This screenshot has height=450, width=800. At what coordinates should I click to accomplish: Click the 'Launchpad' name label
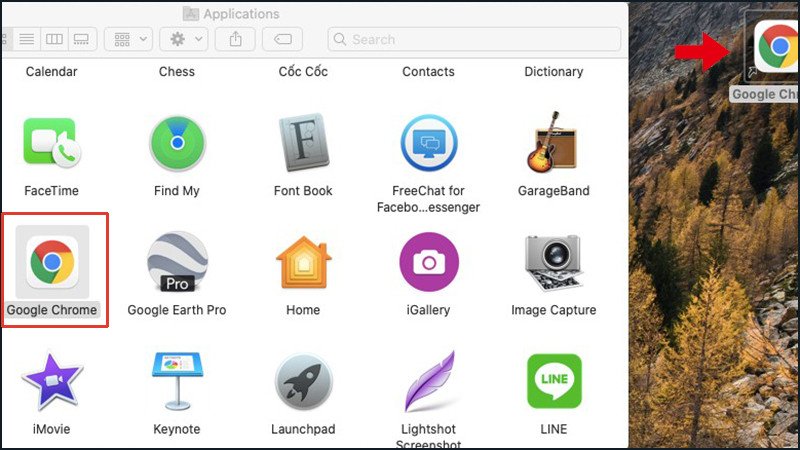click(x=303, y=429)
